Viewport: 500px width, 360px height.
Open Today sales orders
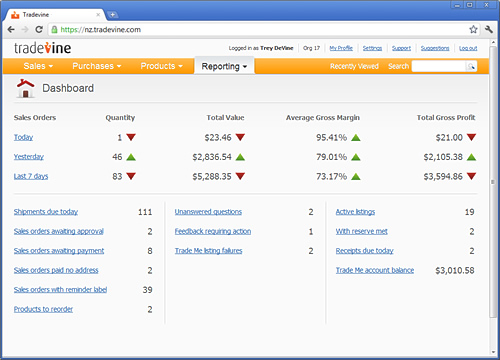coord(23,137)
